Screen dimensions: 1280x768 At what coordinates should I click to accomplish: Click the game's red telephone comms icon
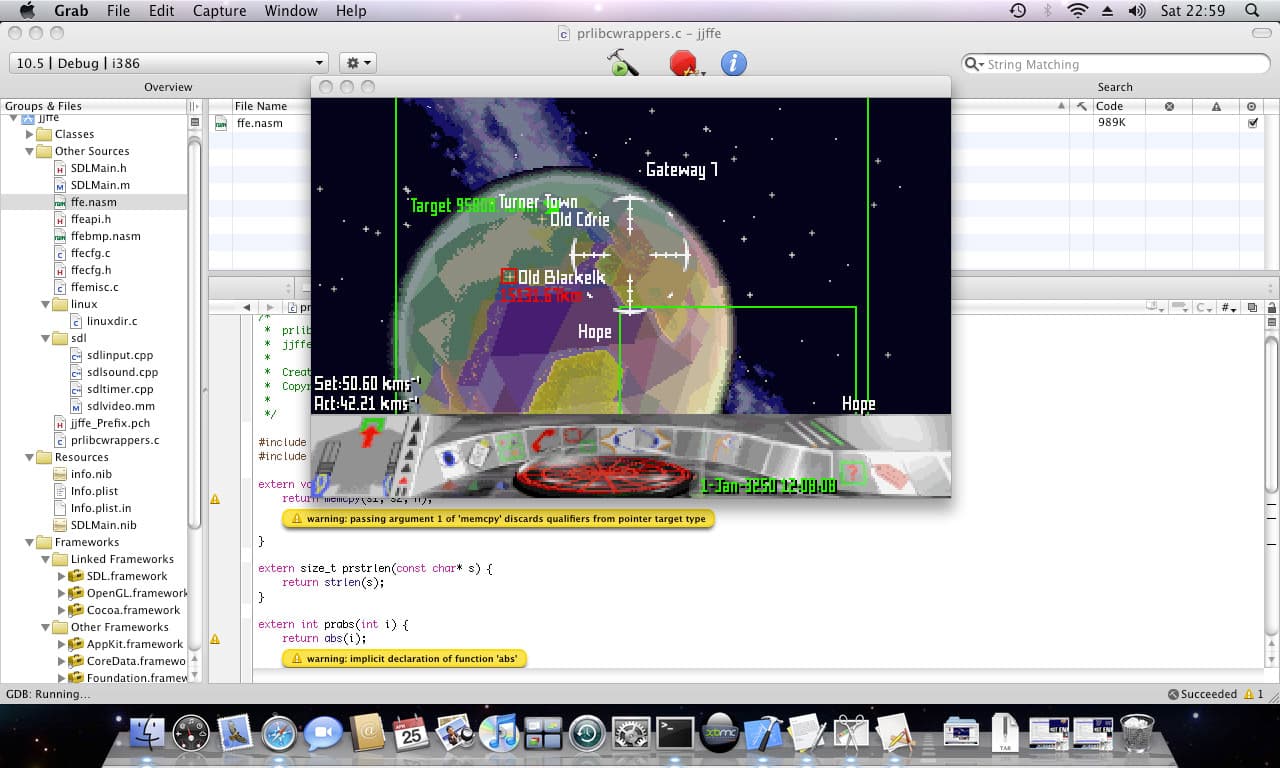pos(542,439)
